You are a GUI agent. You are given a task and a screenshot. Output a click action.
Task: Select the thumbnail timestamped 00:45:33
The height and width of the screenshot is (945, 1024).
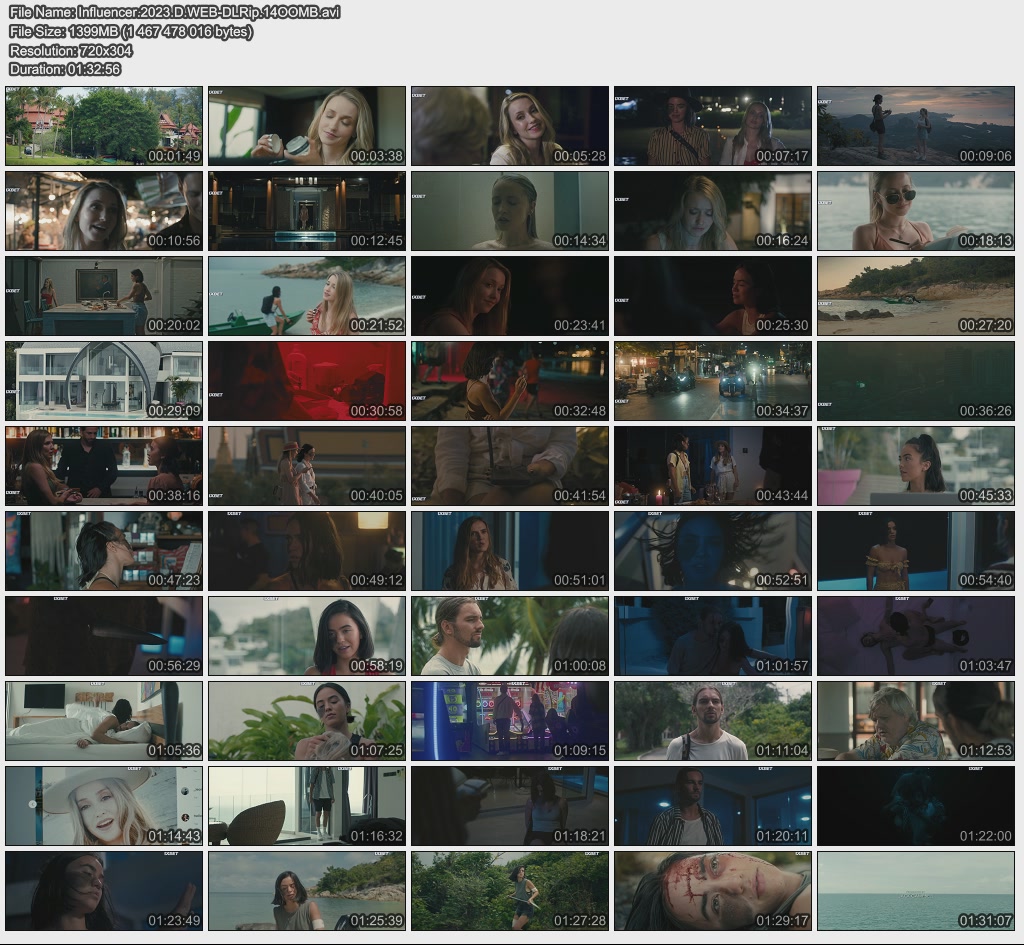[915, 466]
